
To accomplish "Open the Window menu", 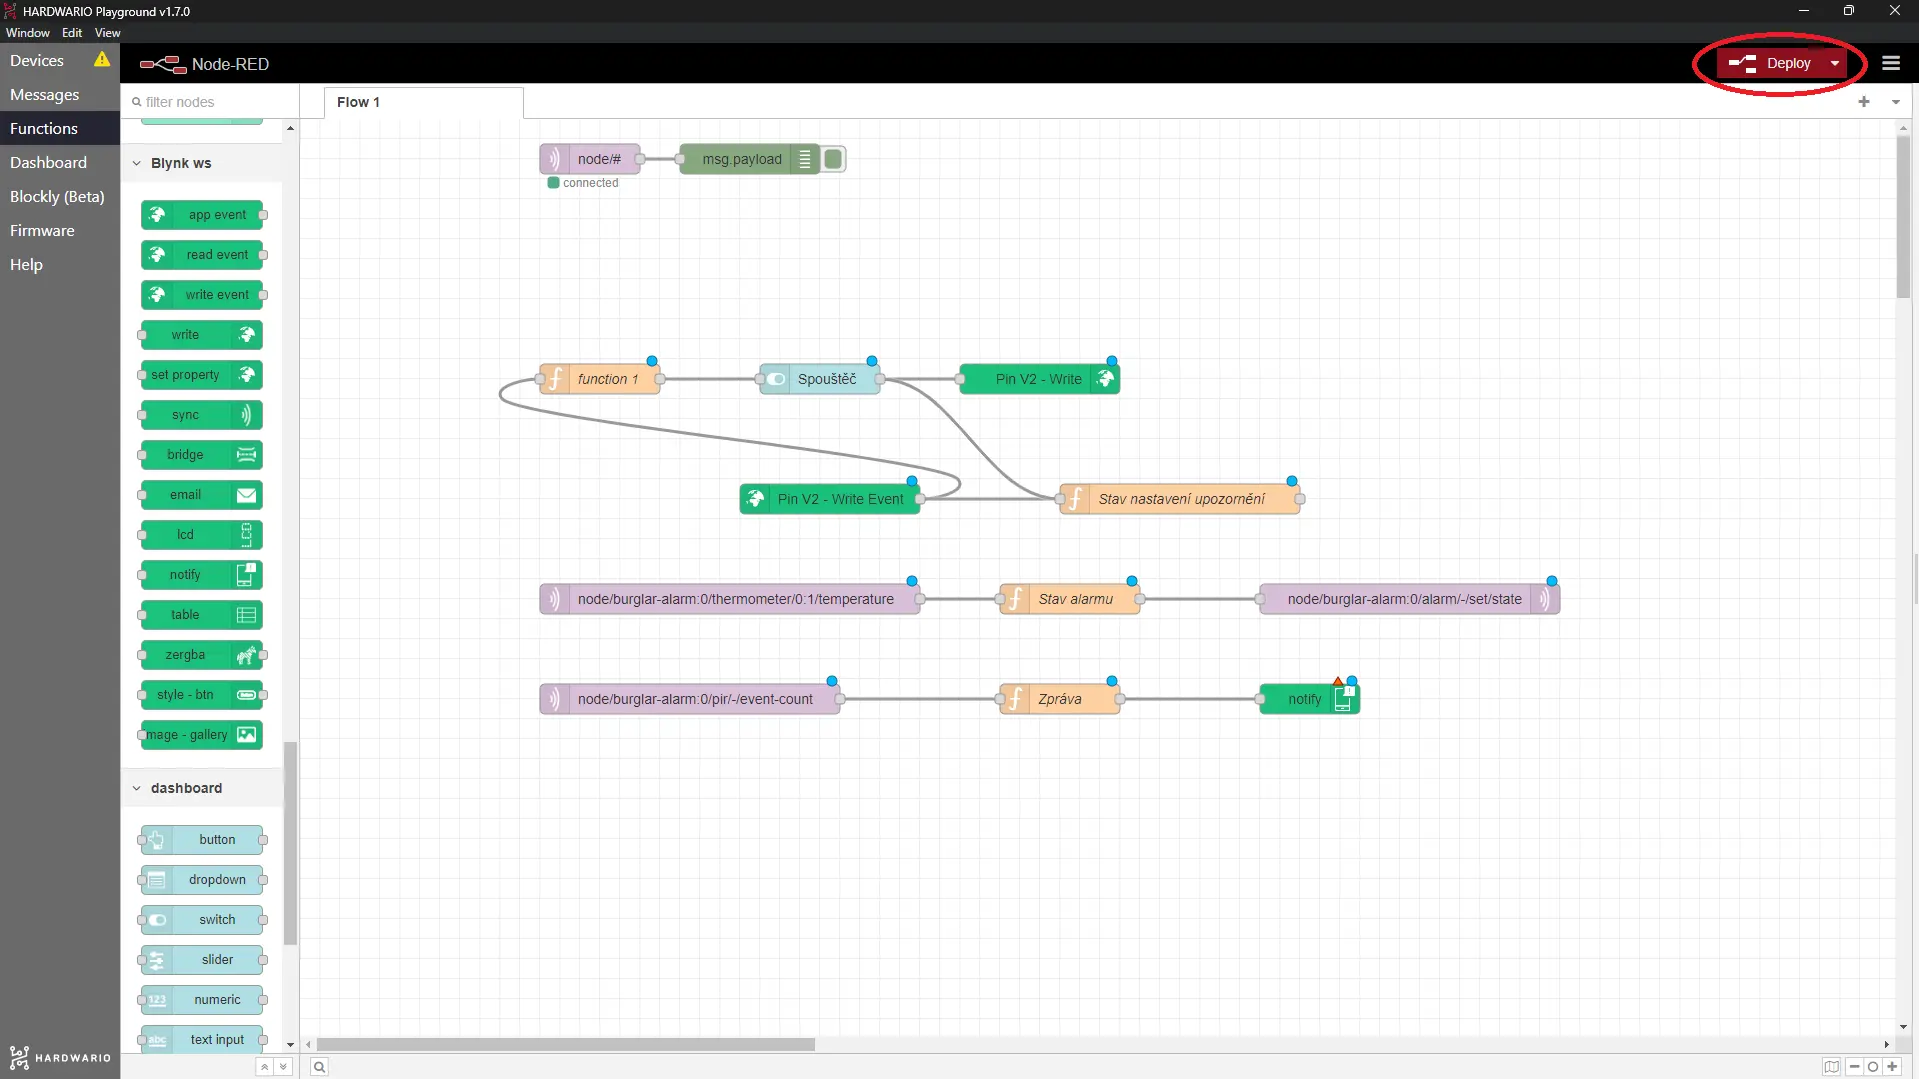I will click(27, 33).
